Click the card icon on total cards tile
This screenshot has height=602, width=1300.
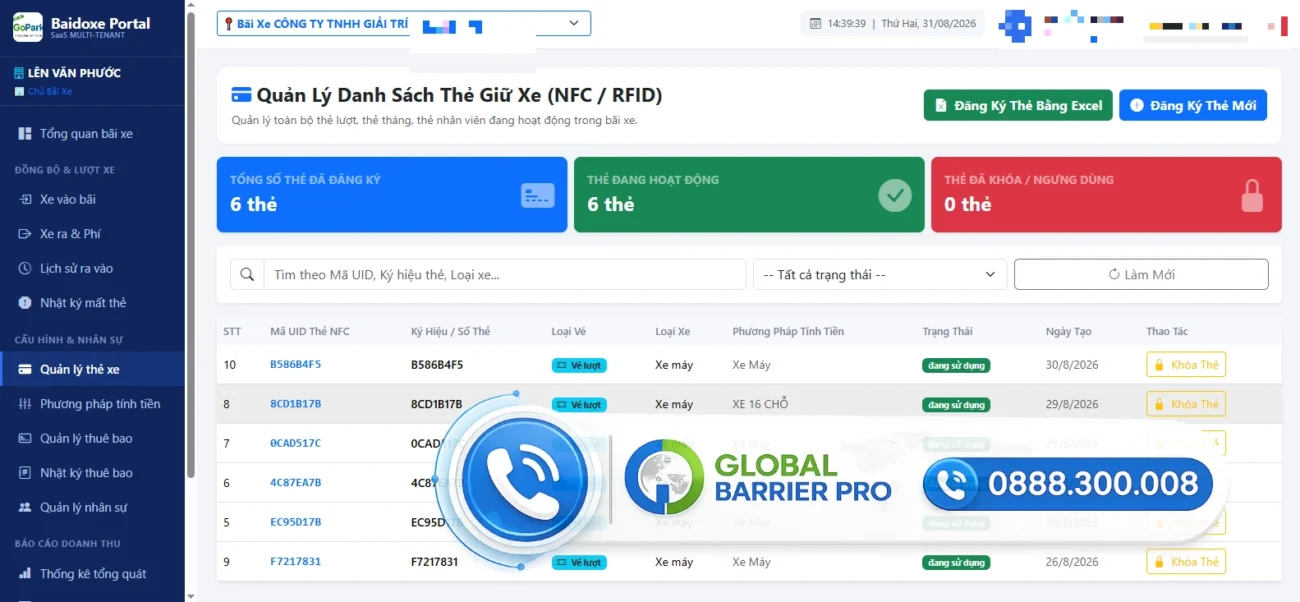click(538, 195)
